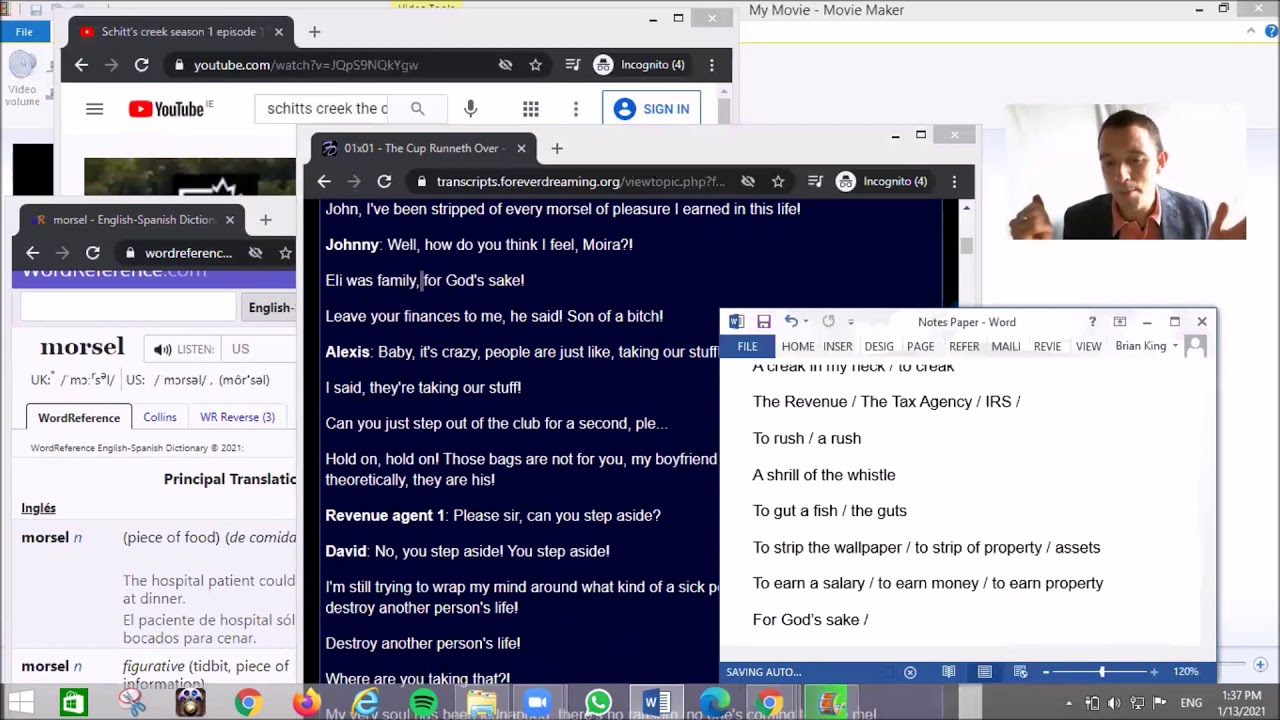
Task: Open Spotify from the taskbar
Action: (x=424, y=703)
